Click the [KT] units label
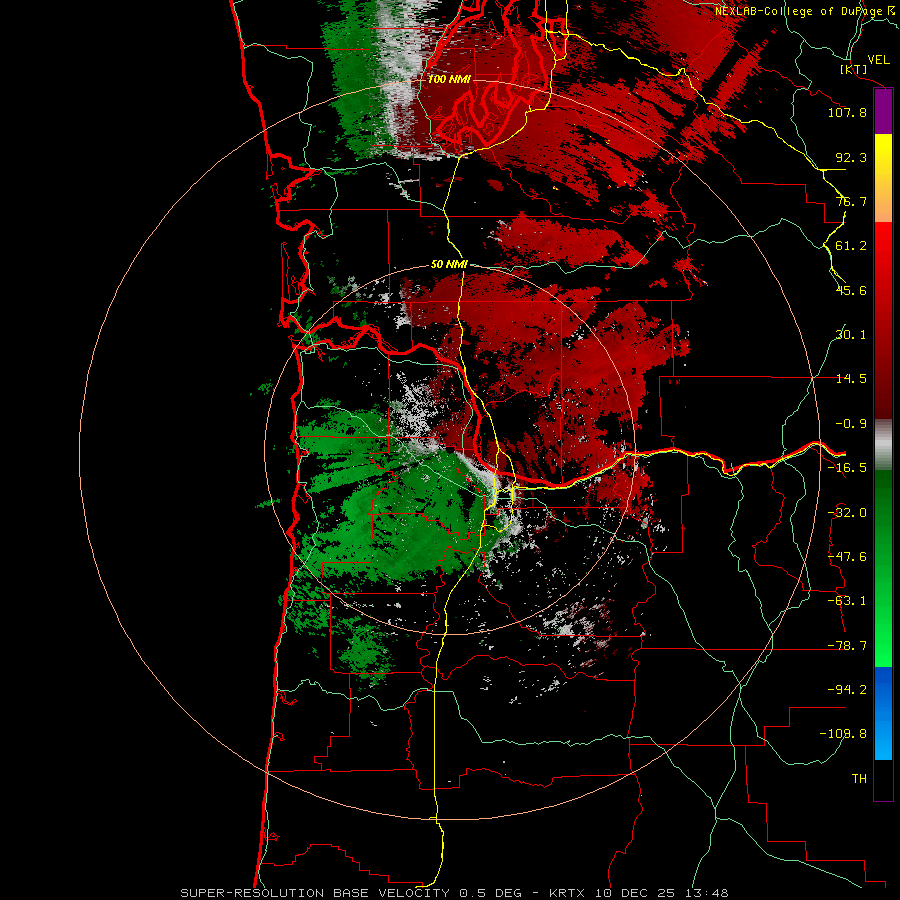This screenshot has width=900, height=900. 854,69
